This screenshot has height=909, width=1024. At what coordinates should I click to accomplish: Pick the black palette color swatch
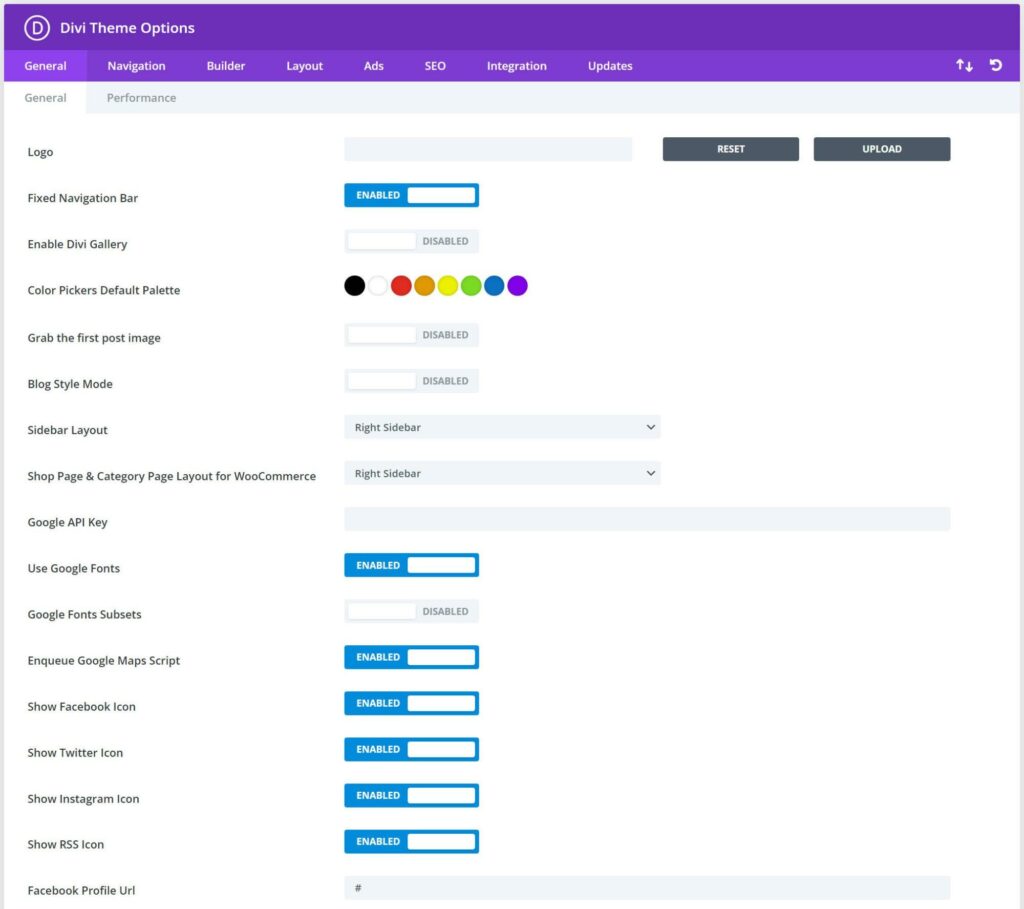coord(355,285)
